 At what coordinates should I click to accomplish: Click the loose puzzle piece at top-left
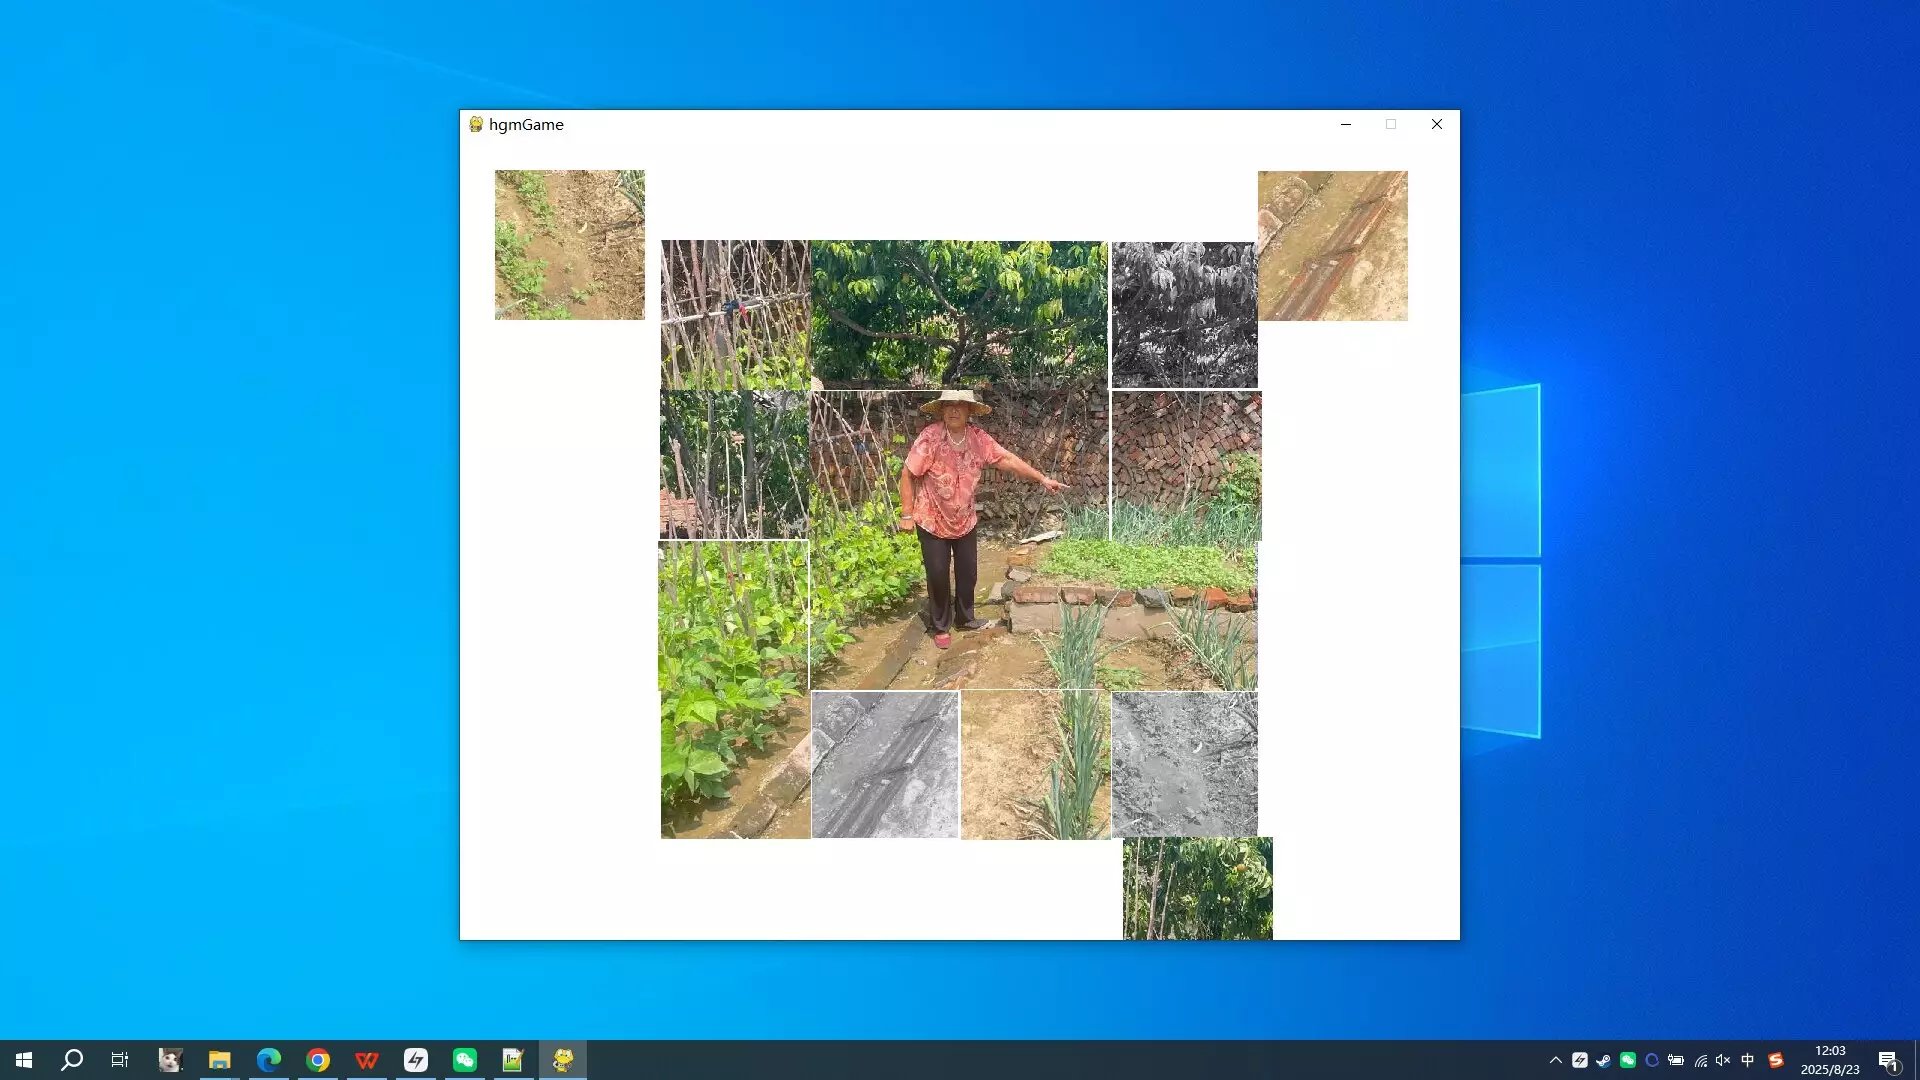569,245
